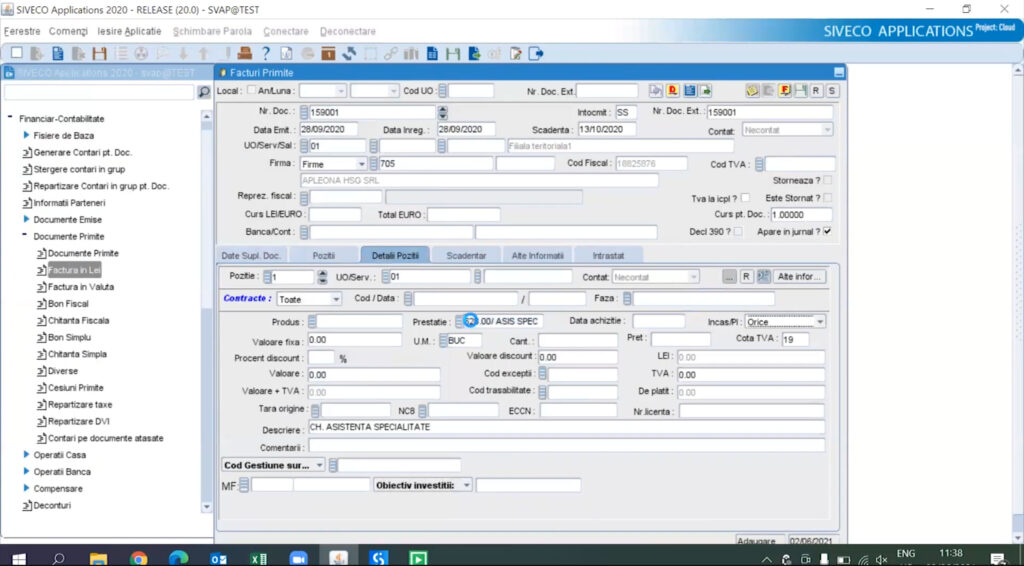Screen dimensions: 1024x566
Task: Toggle the Tva la icpl checkbox
Action: pyautogui.click(x=745, y=198)
